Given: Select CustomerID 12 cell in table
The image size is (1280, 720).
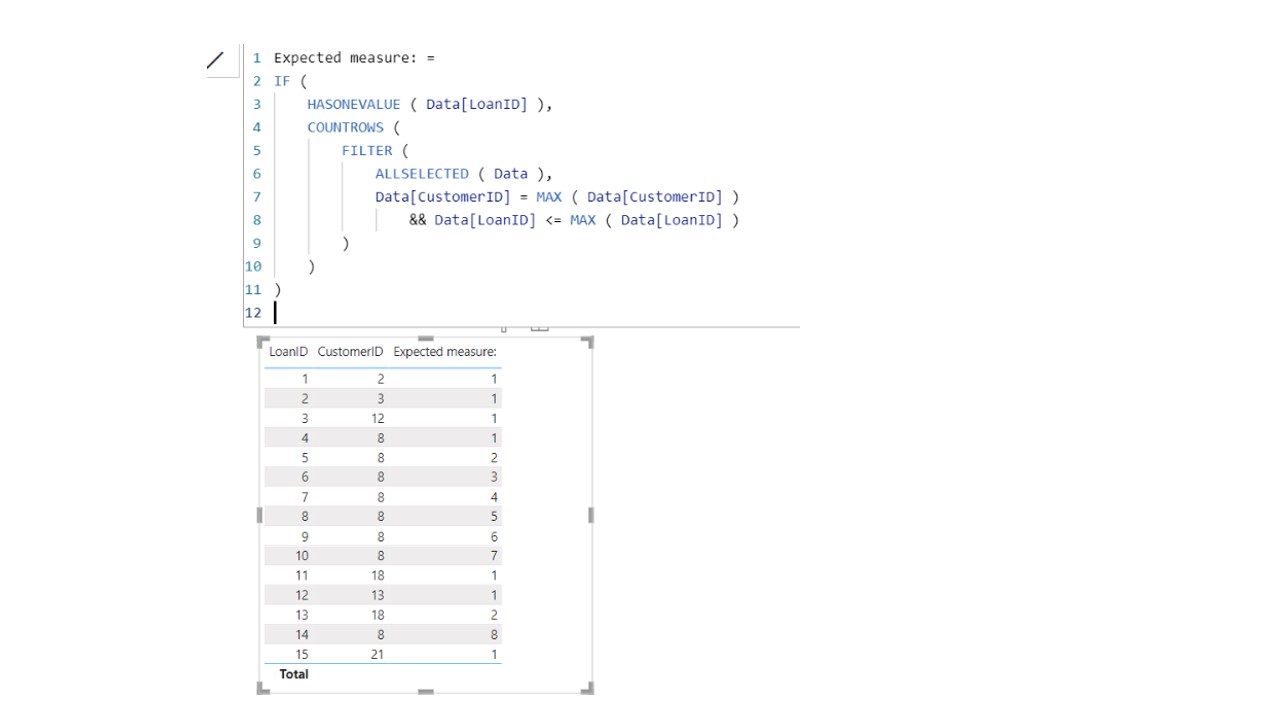Looking at the screenshot, I should point(378,418).
